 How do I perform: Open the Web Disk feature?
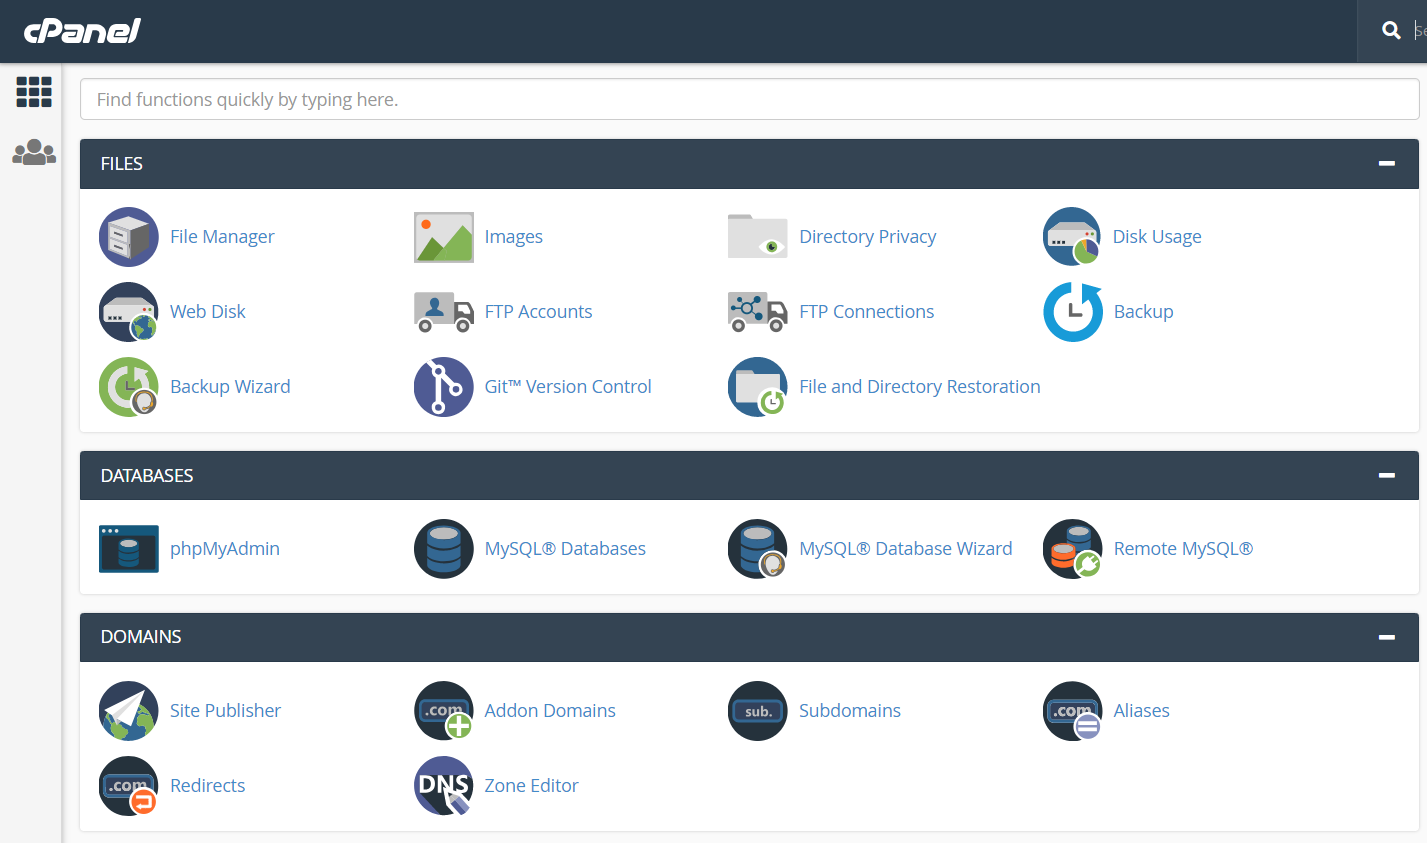pyautogui.click(x=208, y=311)
